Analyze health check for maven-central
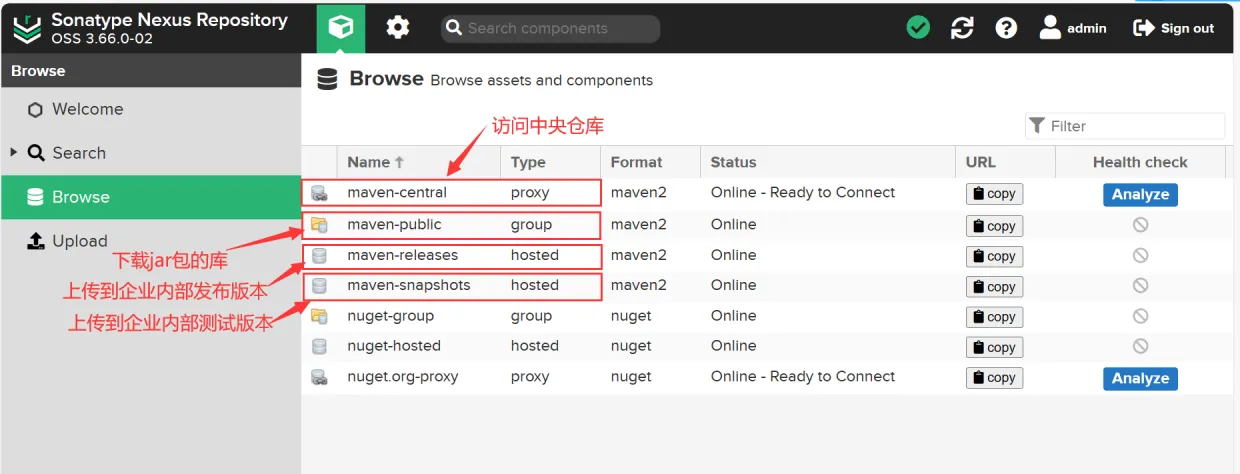 click(1140, 194)
